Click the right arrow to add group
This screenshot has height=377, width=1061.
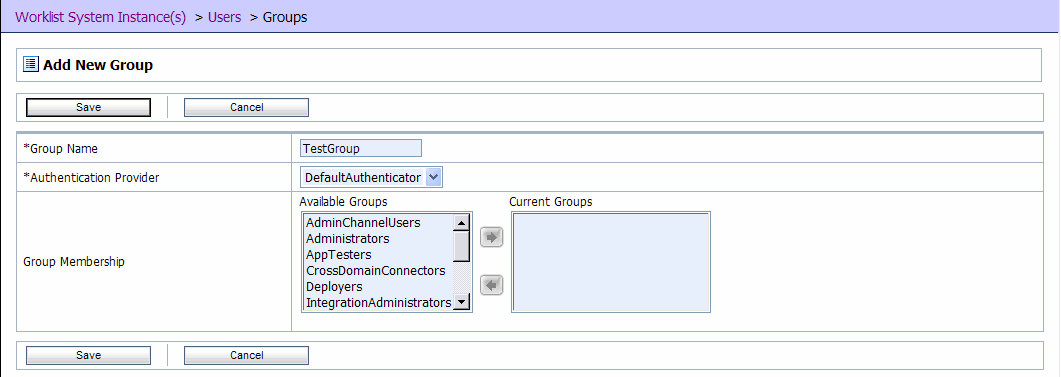(x=491, y=238)
